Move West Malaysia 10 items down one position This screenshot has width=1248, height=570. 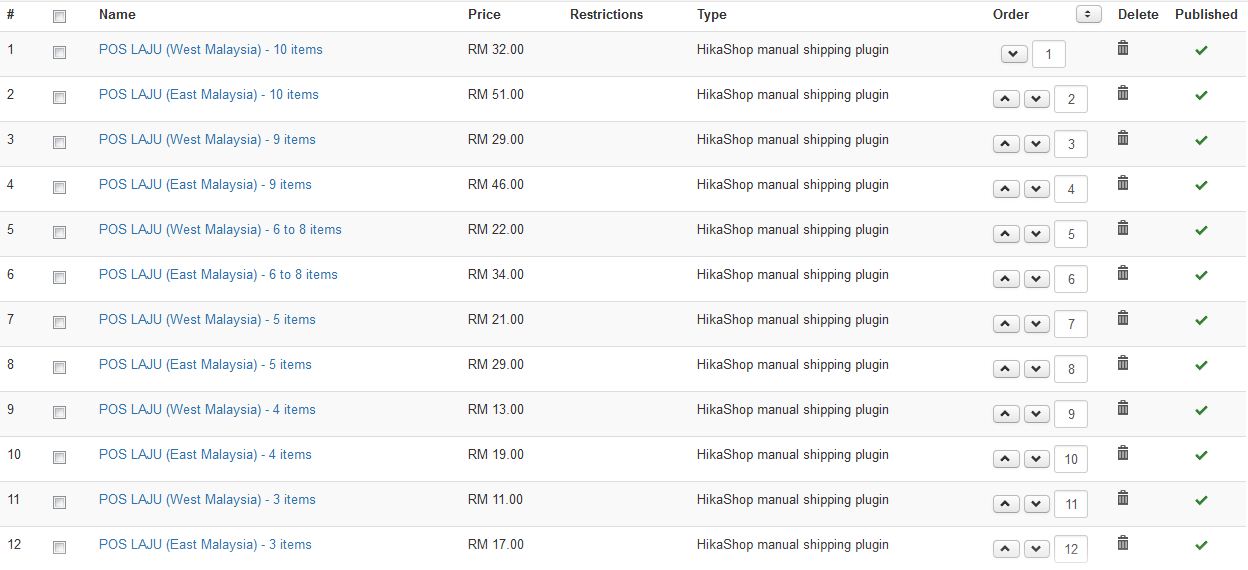tap(1014, 54)
